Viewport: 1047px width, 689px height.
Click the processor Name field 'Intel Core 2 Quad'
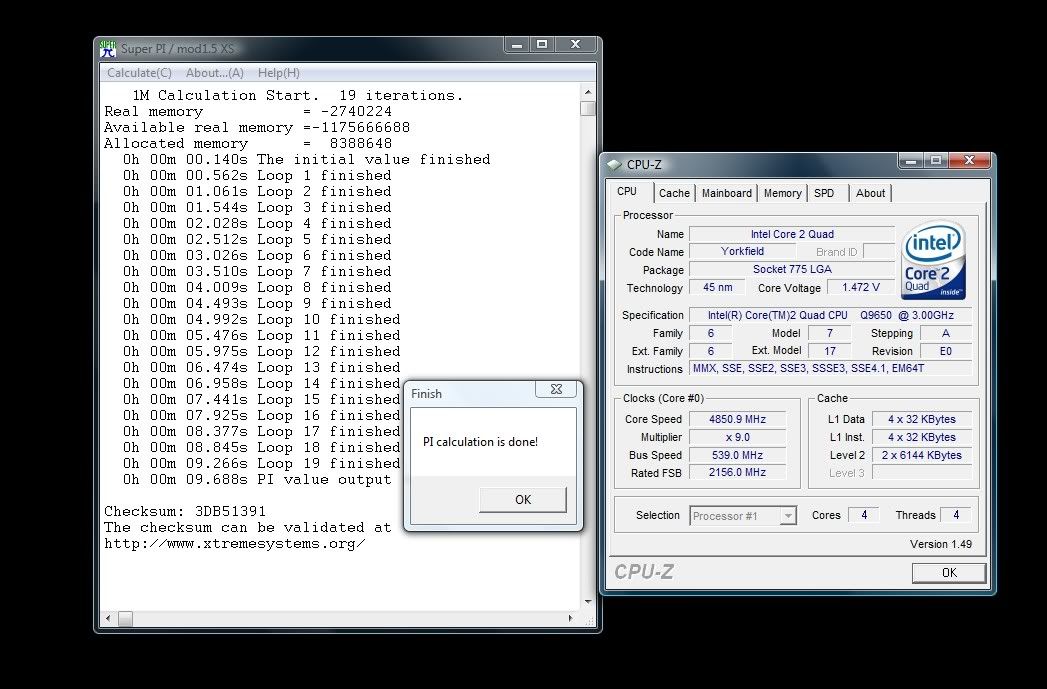tap(792, 234)
